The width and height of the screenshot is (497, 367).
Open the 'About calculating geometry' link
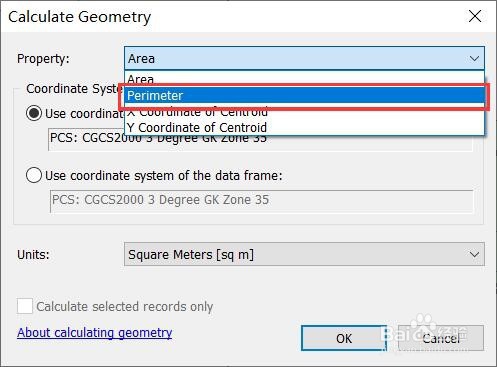click(x=95, y=333)
